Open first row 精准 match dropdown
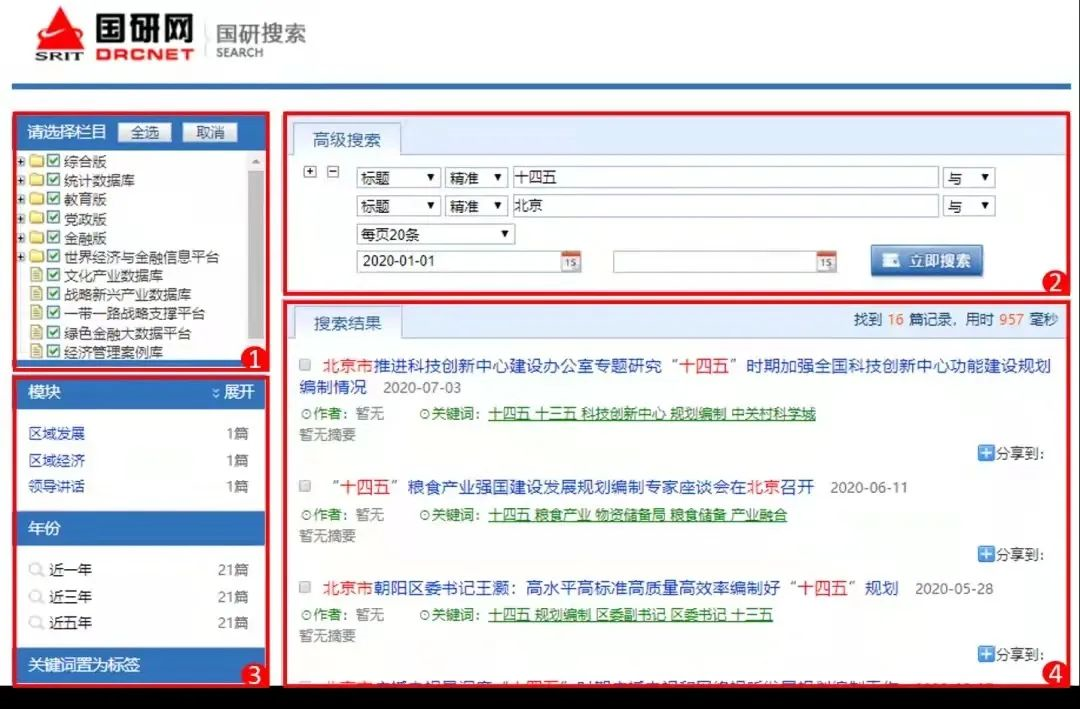This screenshot has height=709, width=1080. [x=476, y=178]
